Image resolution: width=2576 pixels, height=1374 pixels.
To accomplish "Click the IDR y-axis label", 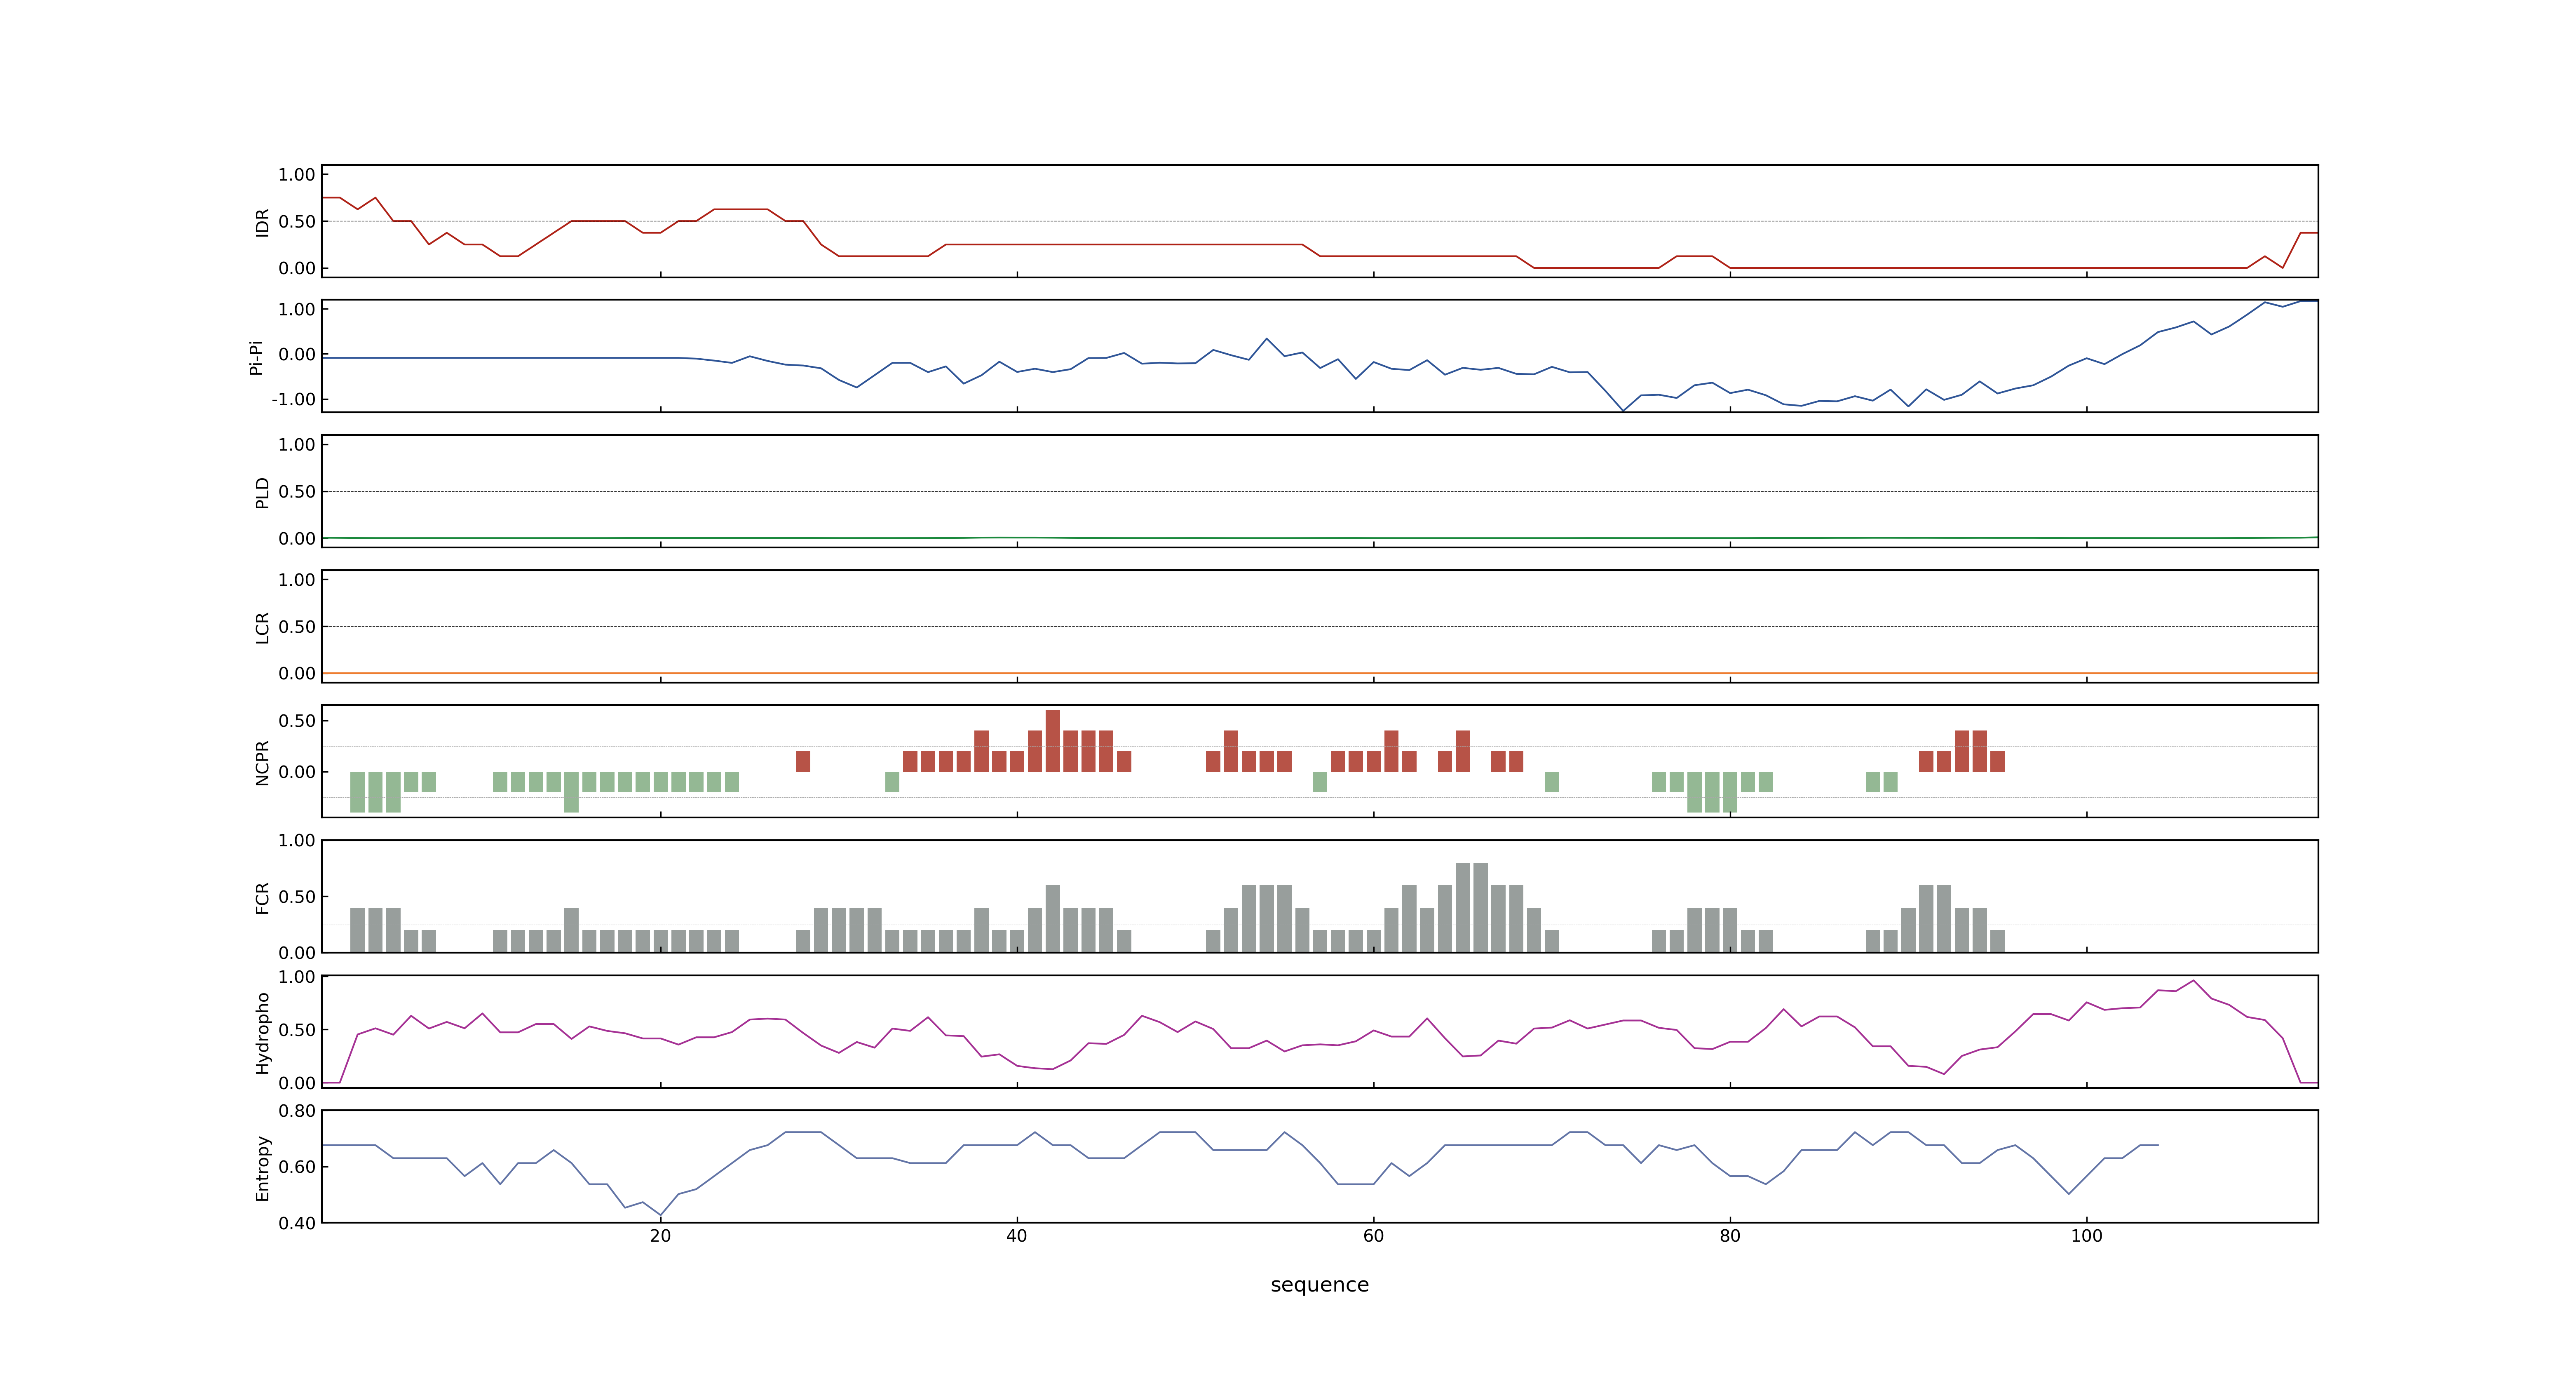I will click(x=262, y=222).
